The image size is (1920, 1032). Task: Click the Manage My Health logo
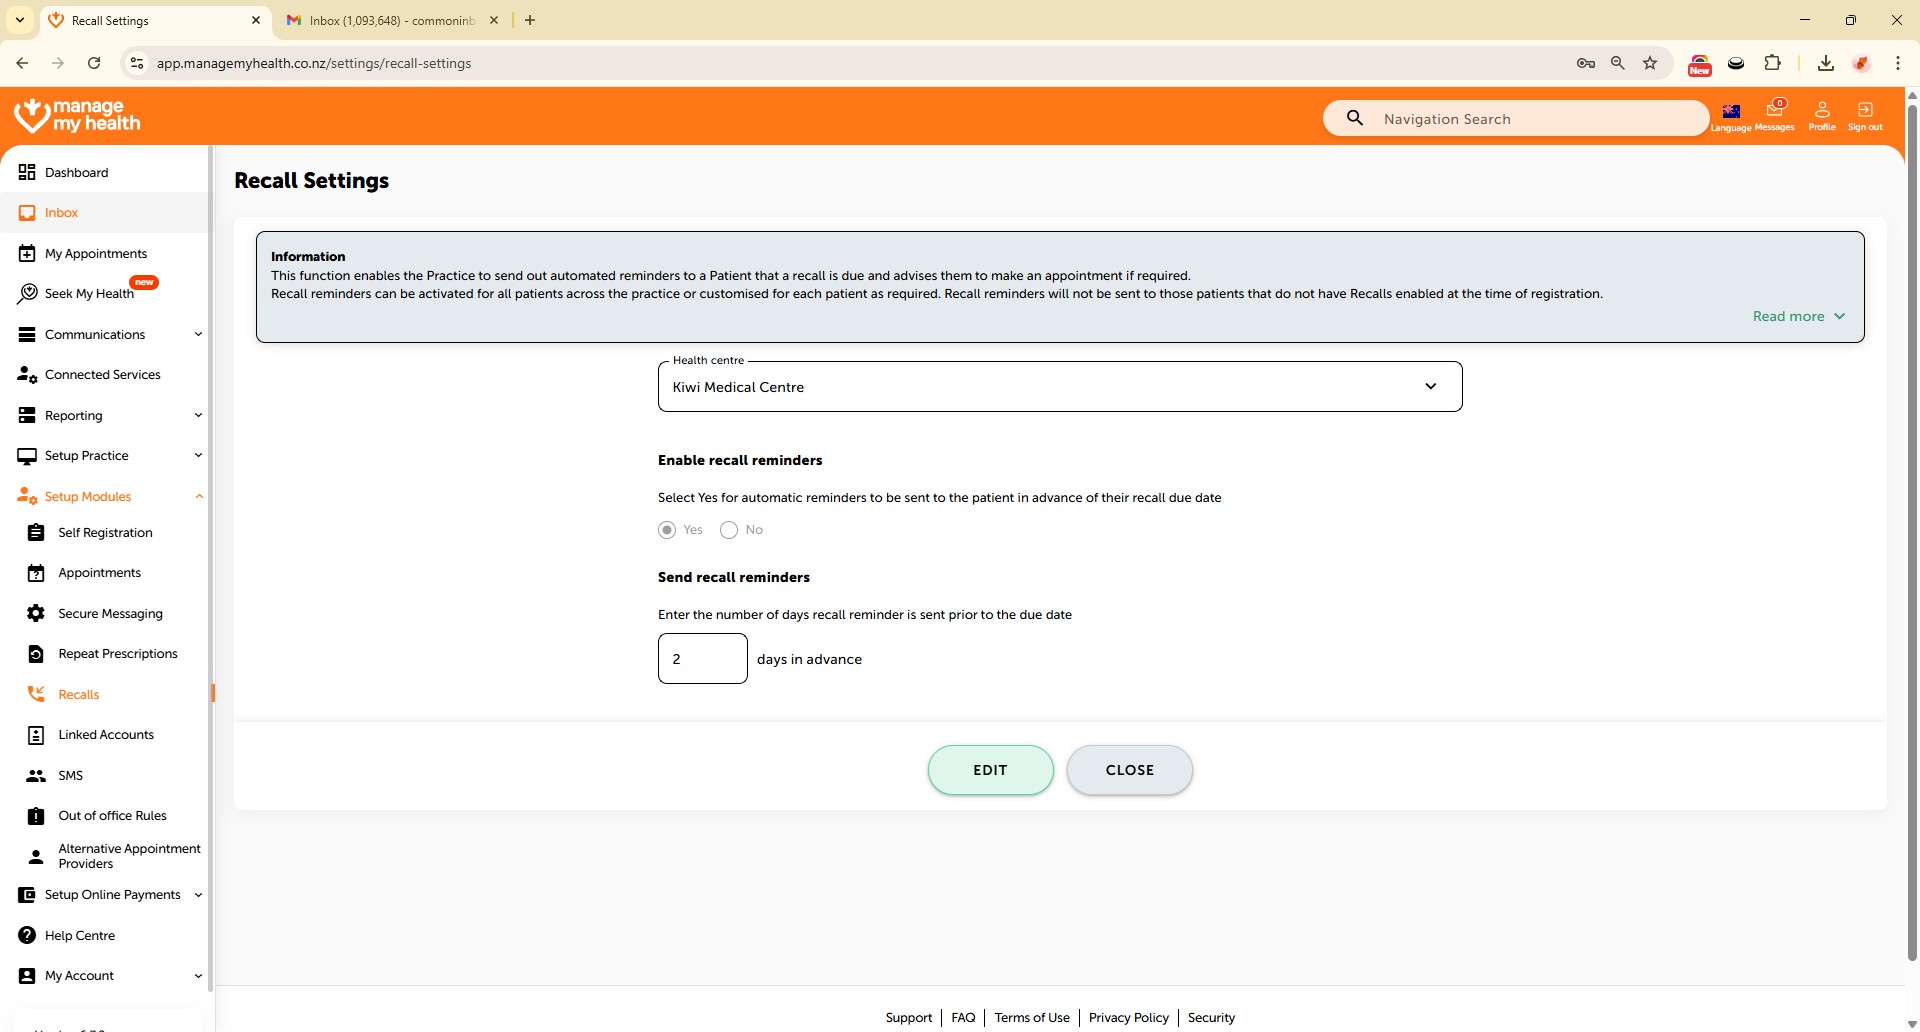(78, 116)
